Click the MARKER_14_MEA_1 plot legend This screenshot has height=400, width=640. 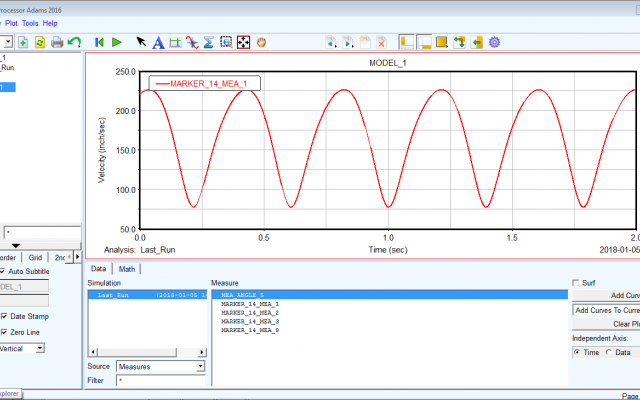click(x=204, y=84)
